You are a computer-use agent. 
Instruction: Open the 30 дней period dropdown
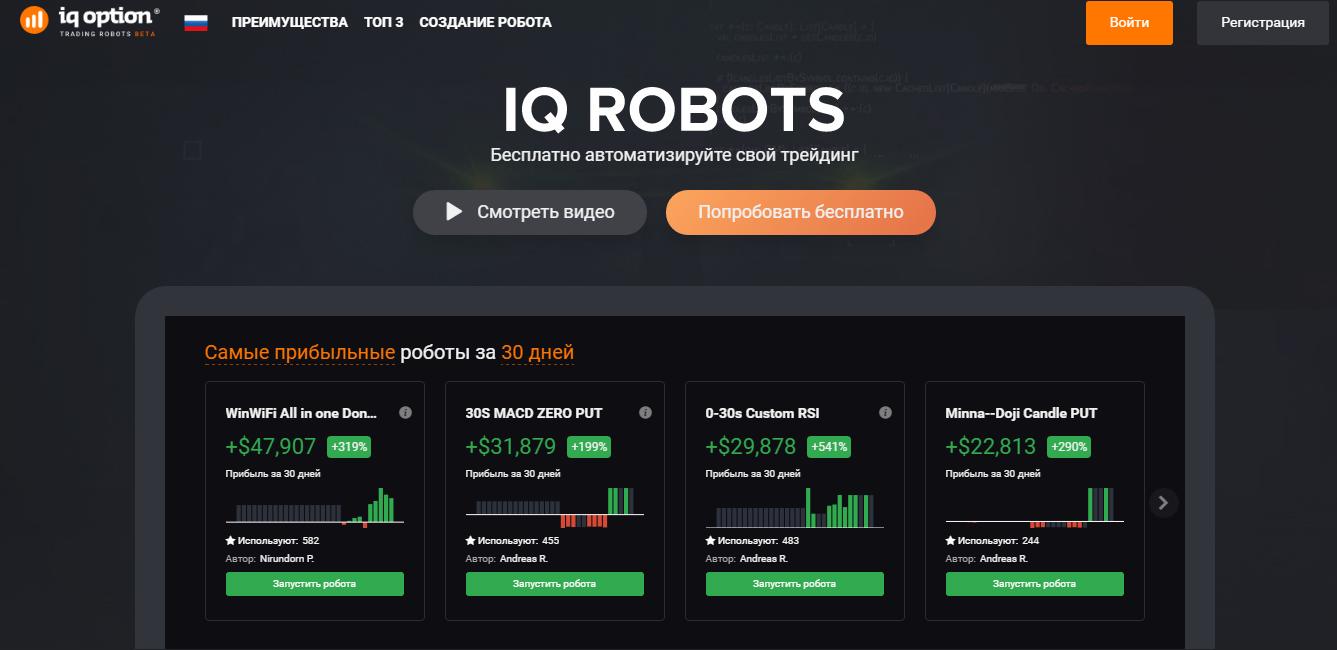click(x=538, y=353)
